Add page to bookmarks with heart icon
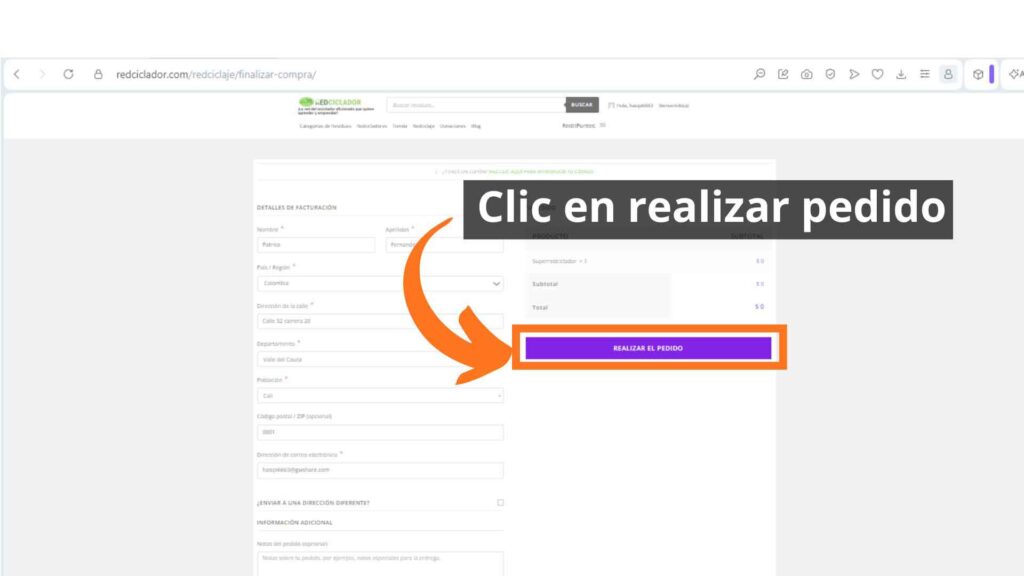Screen dimensions: 1024x576 point(878,74)
